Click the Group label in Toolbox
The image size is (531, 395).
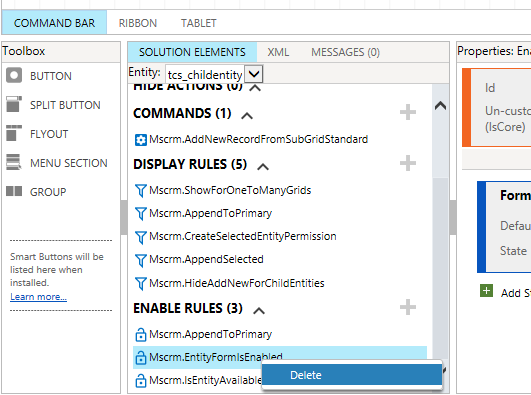48,192
